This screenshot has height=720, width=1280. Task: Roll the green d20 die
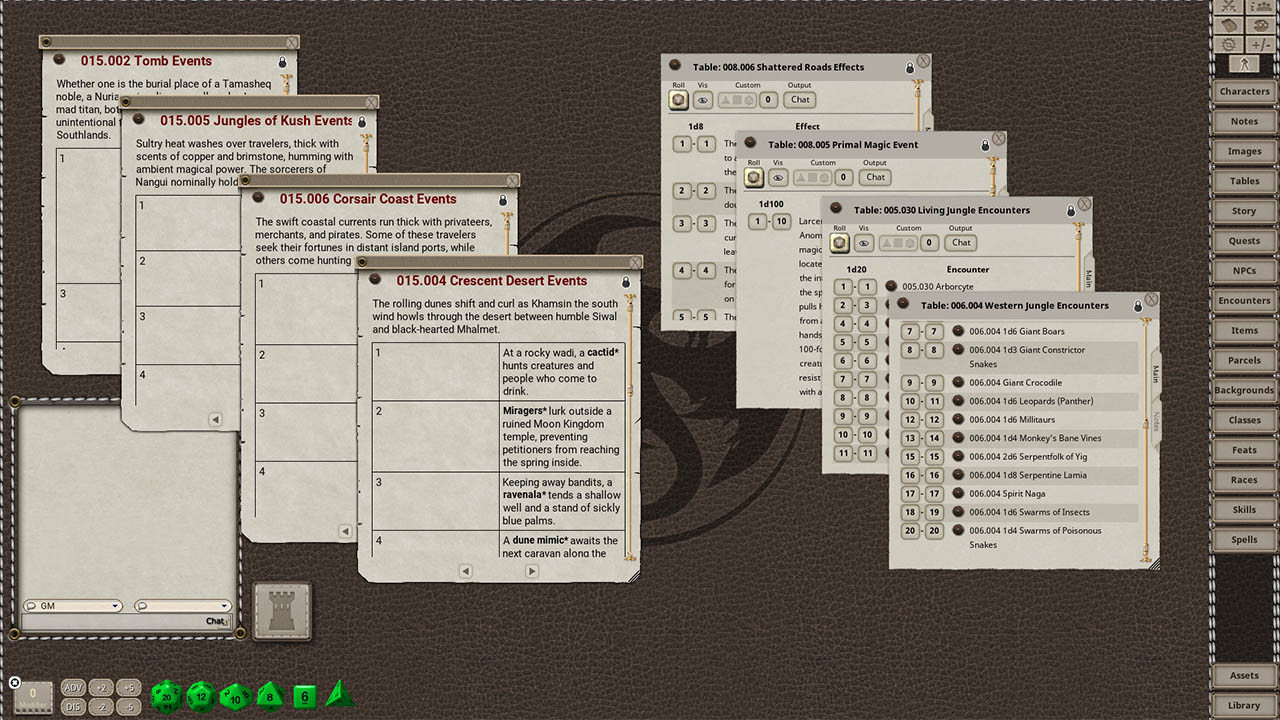tap(165, 696)
